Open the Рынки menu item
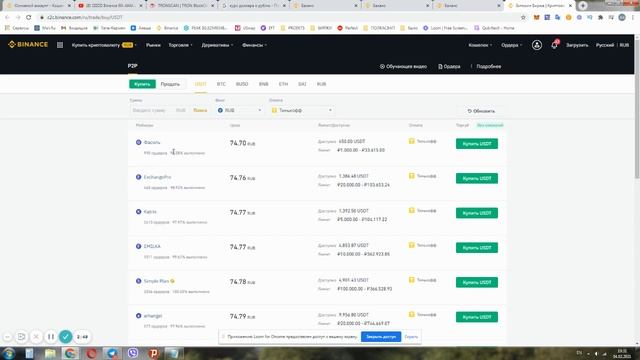This screenshot has width=640, height=360. click(x=153, y=45)
